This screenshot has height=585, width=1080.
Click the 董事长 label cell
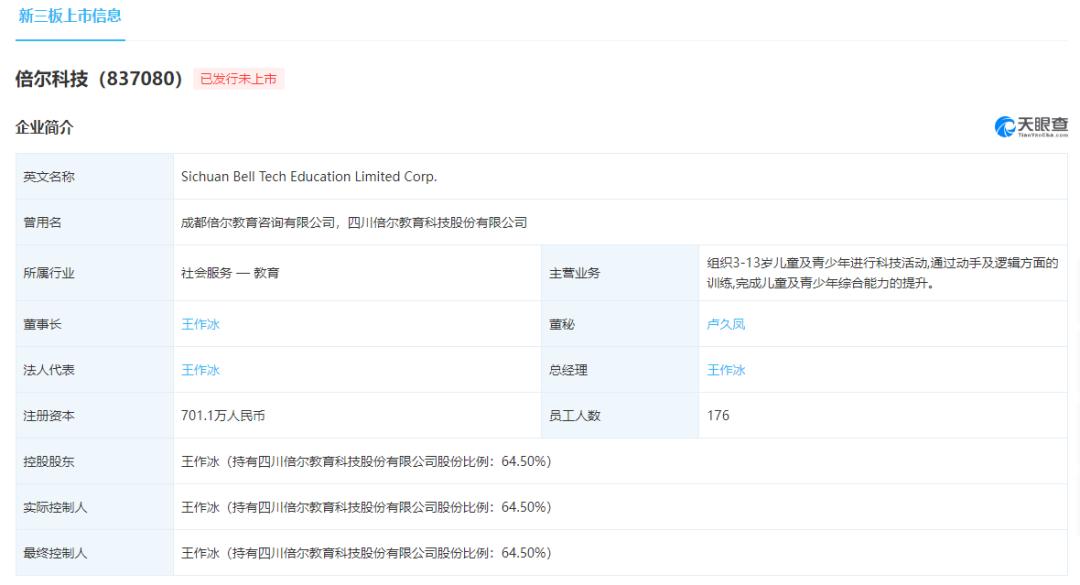[x=94, y=324]
